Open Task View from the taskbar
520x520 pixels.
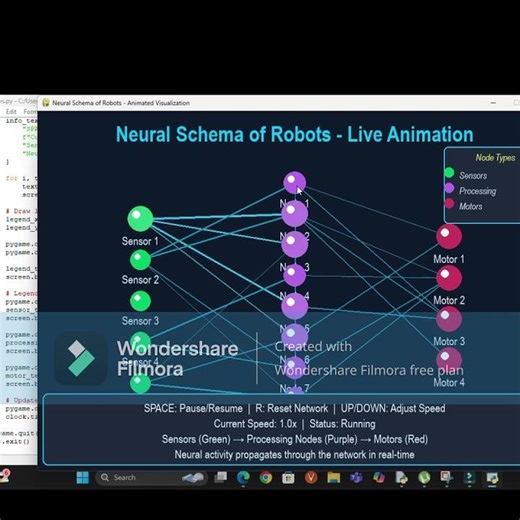coord(221,478)
